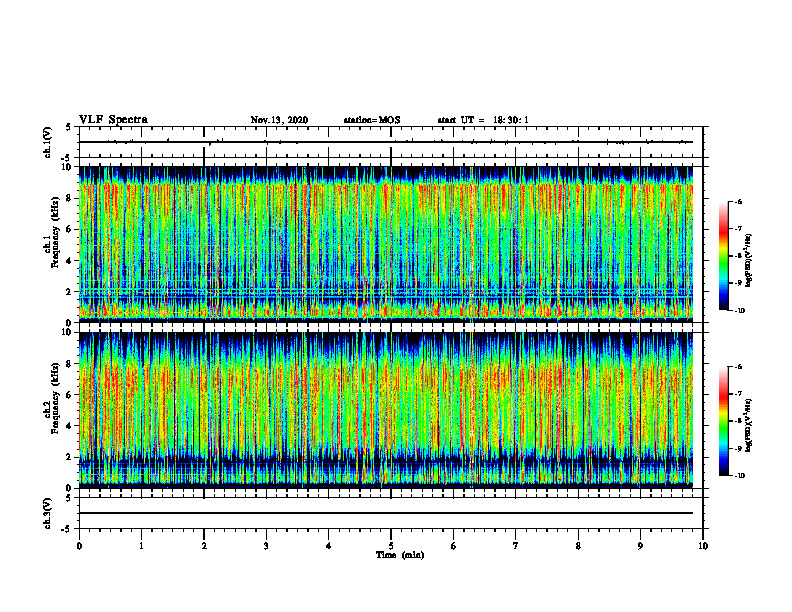792x612 pixels.
Task: Click the ch.3 voltage waveform trace
Action: pyautogui.click(x=386, y=513)
